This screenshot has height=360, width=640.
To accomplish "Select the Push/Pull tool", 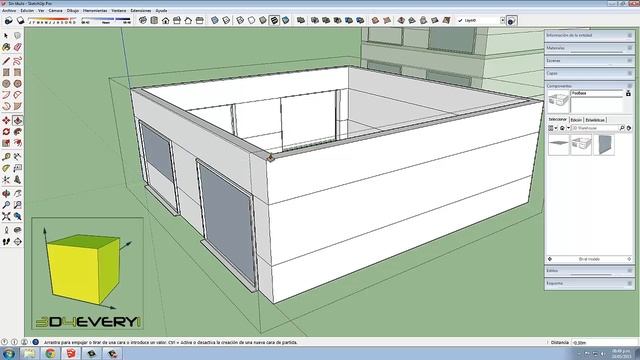I will pyautogui.click(x=18, y=120).
